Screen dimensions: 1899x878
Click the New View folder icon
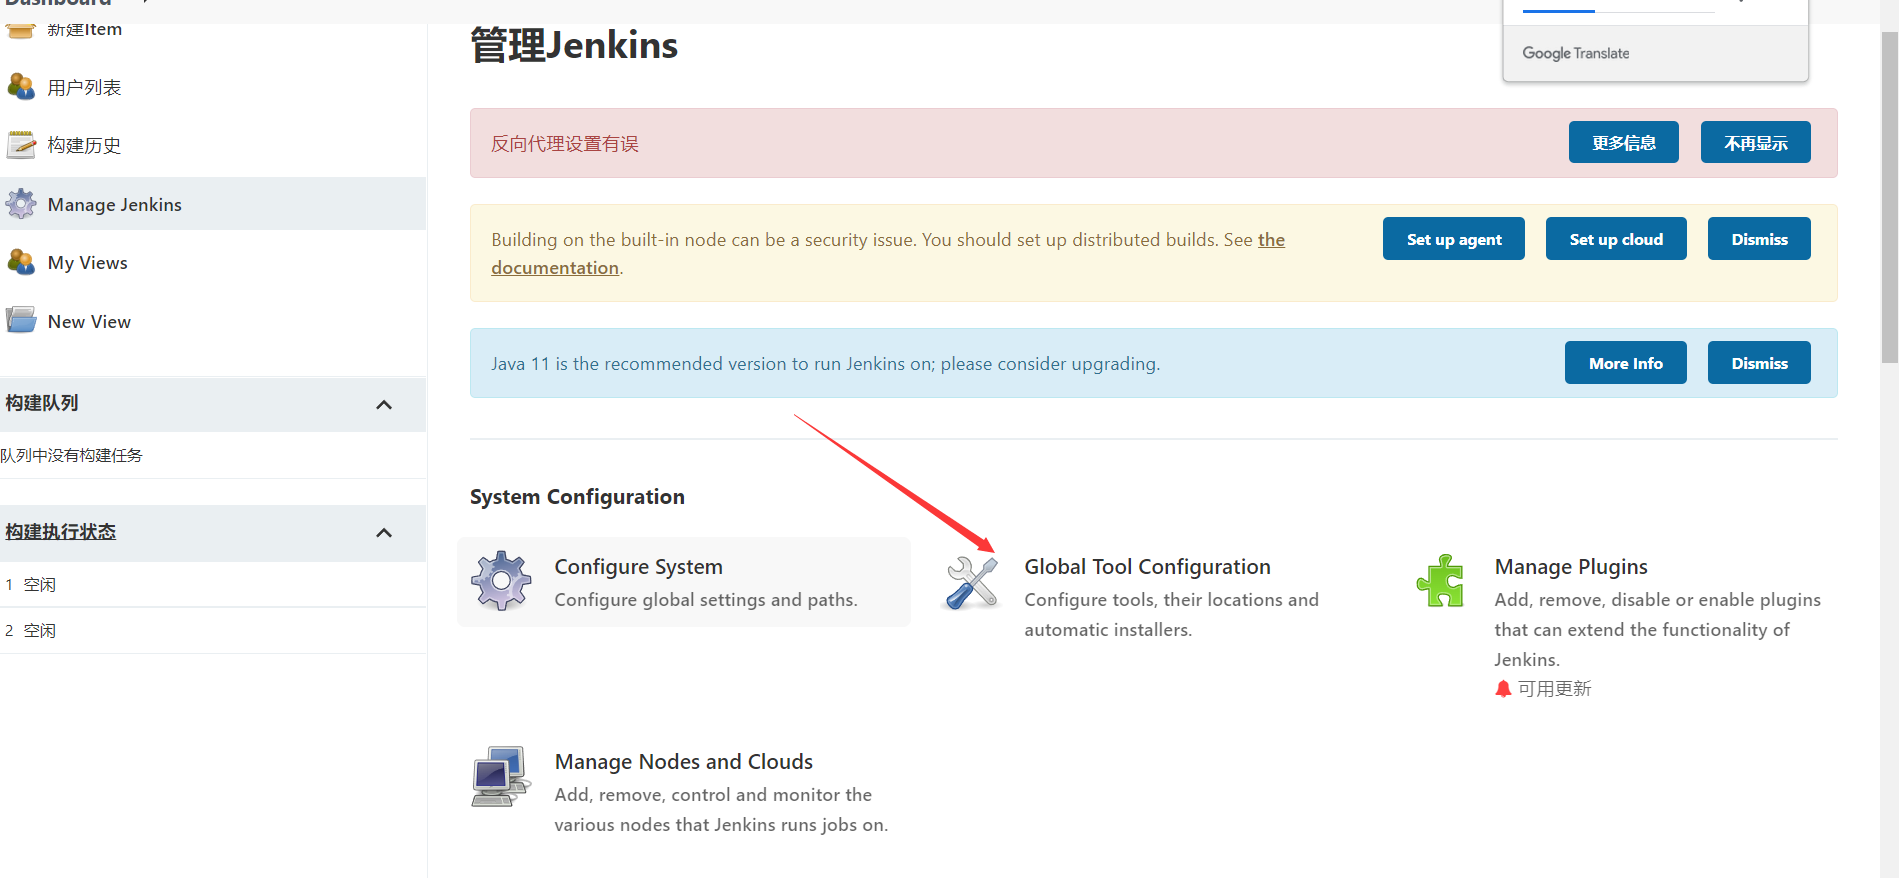[x=21, y=321]
